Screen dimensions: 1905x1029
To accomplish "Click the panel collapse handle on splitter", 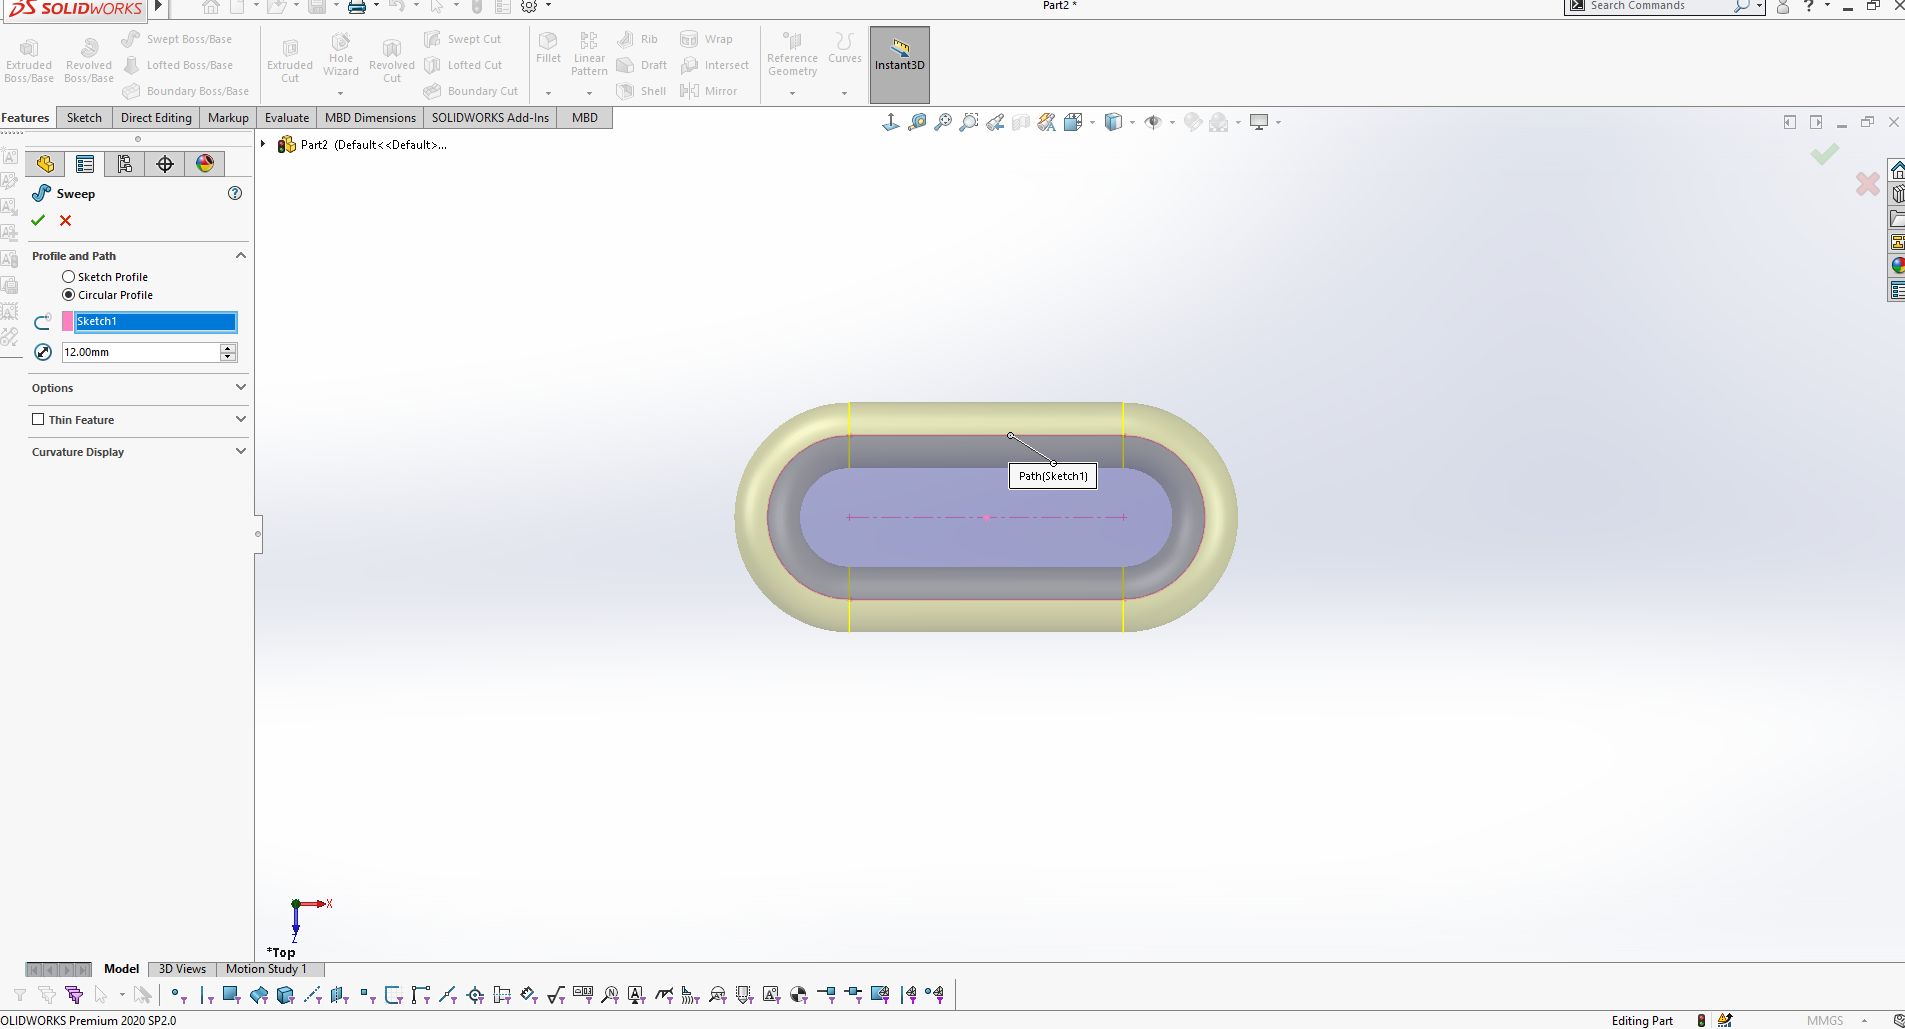I will tap(258, 534).
